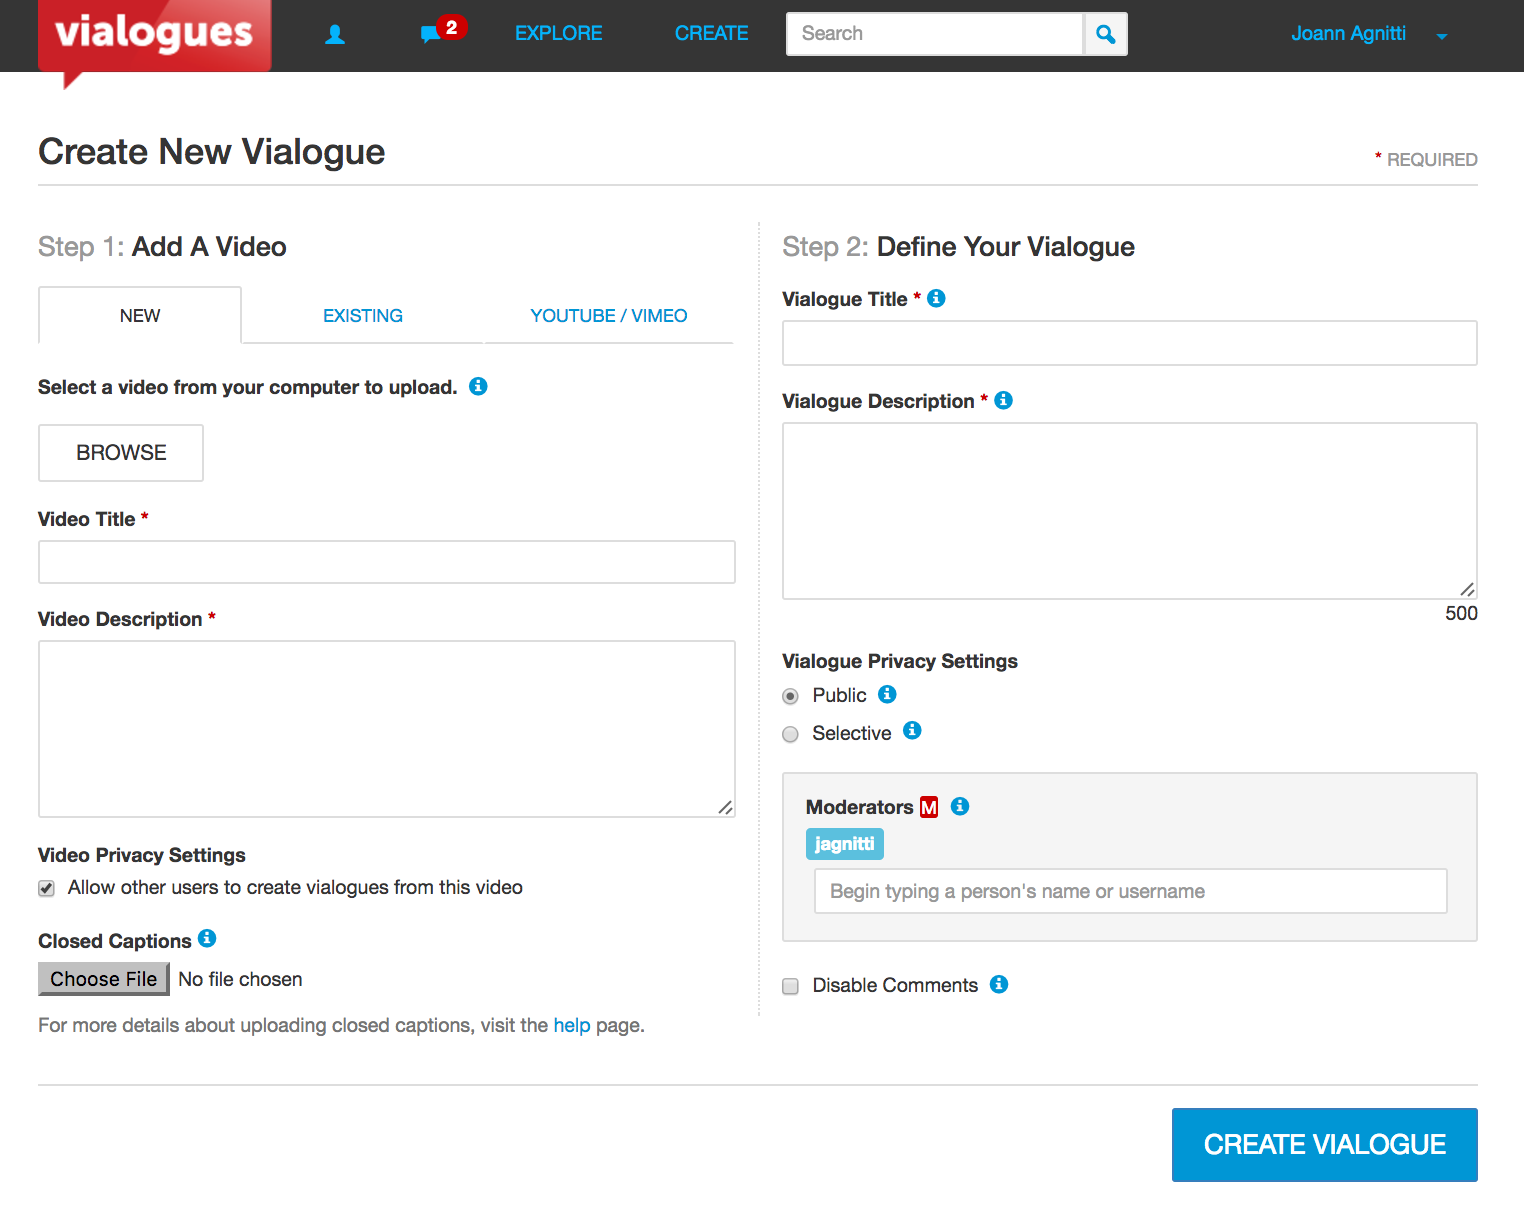Image resolution: width=1524 pixels, height=1222 pixels.
Task: Show info for Disable Comments
Action: coord(999,984)
